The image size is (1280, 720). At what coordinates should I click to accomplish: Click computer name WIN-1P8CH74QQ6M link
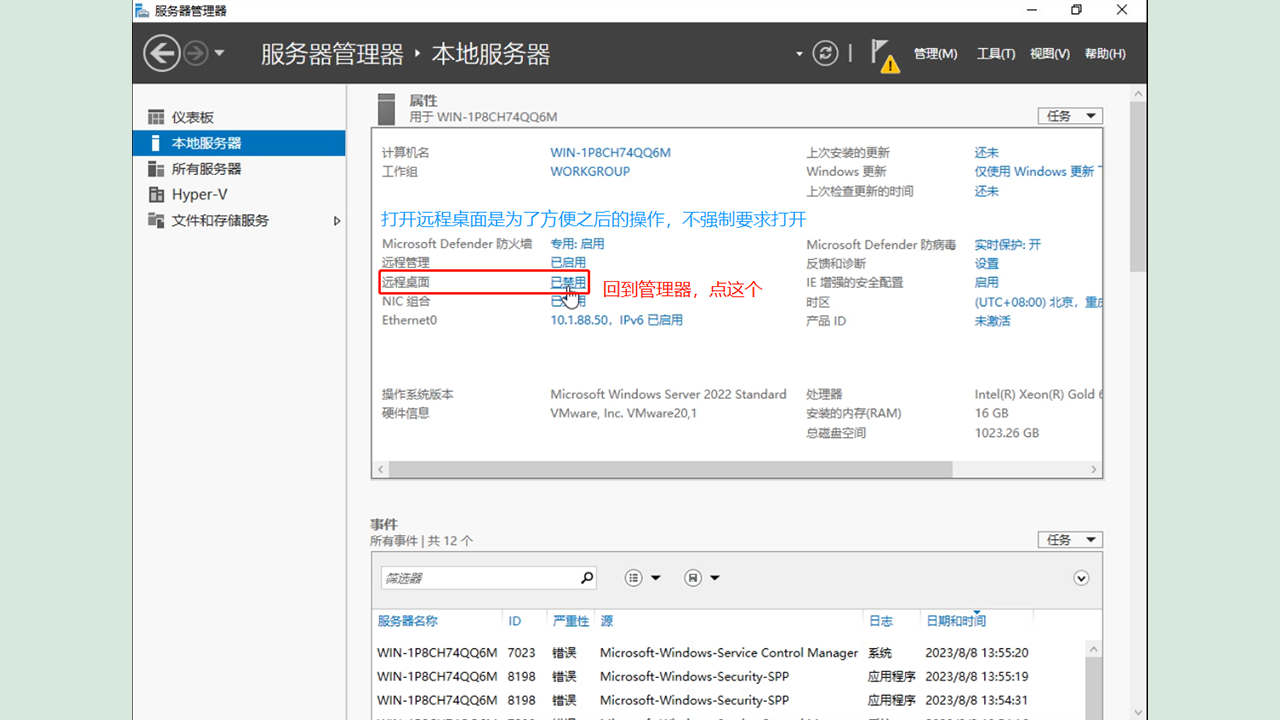tap(610, 153)
